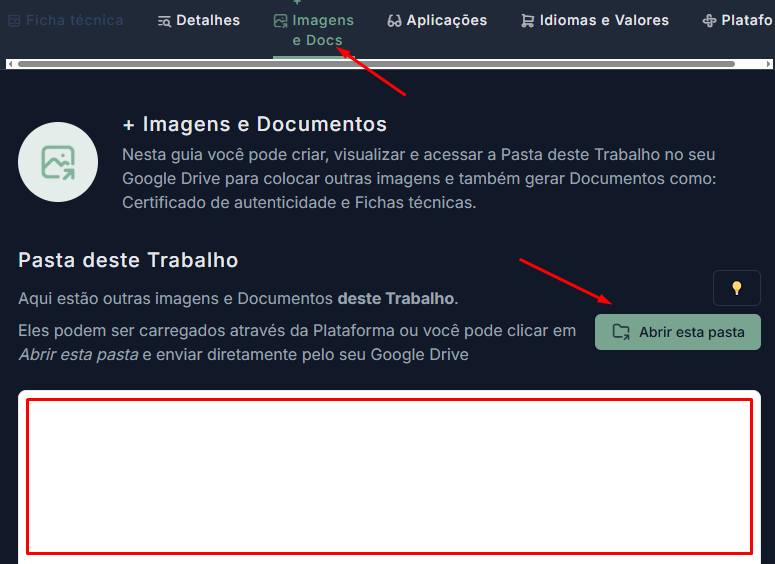
Task: Go to the Idiomas e Valores tab
Action: [x=595, y=20]
